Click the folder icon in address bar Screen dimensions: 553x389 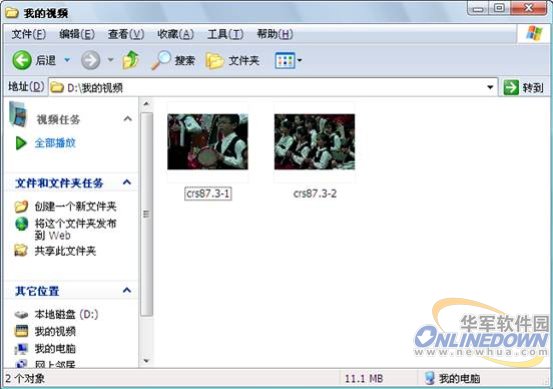point(57,87)
